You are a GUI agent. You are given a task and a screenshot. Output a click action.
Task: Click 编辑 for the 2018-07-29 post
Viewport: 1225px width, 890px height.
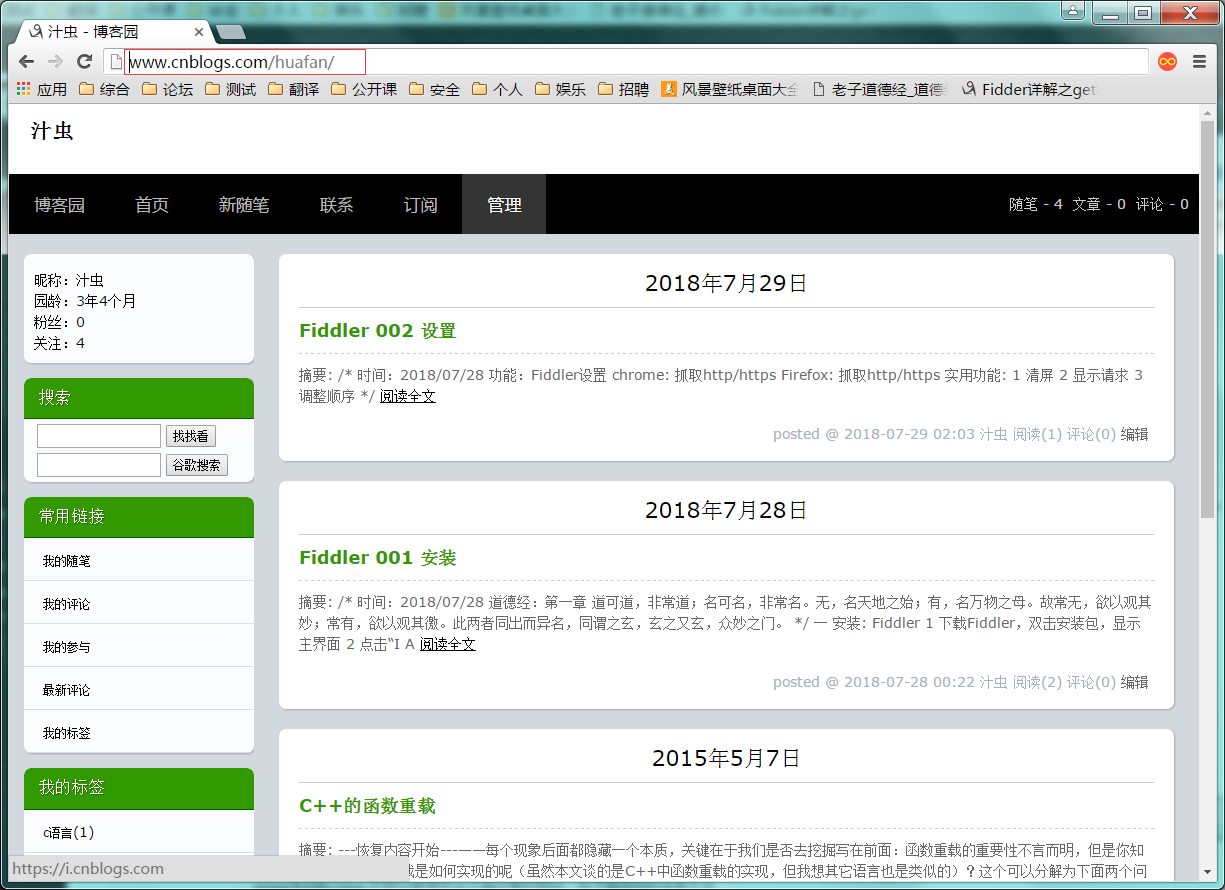1134,434
